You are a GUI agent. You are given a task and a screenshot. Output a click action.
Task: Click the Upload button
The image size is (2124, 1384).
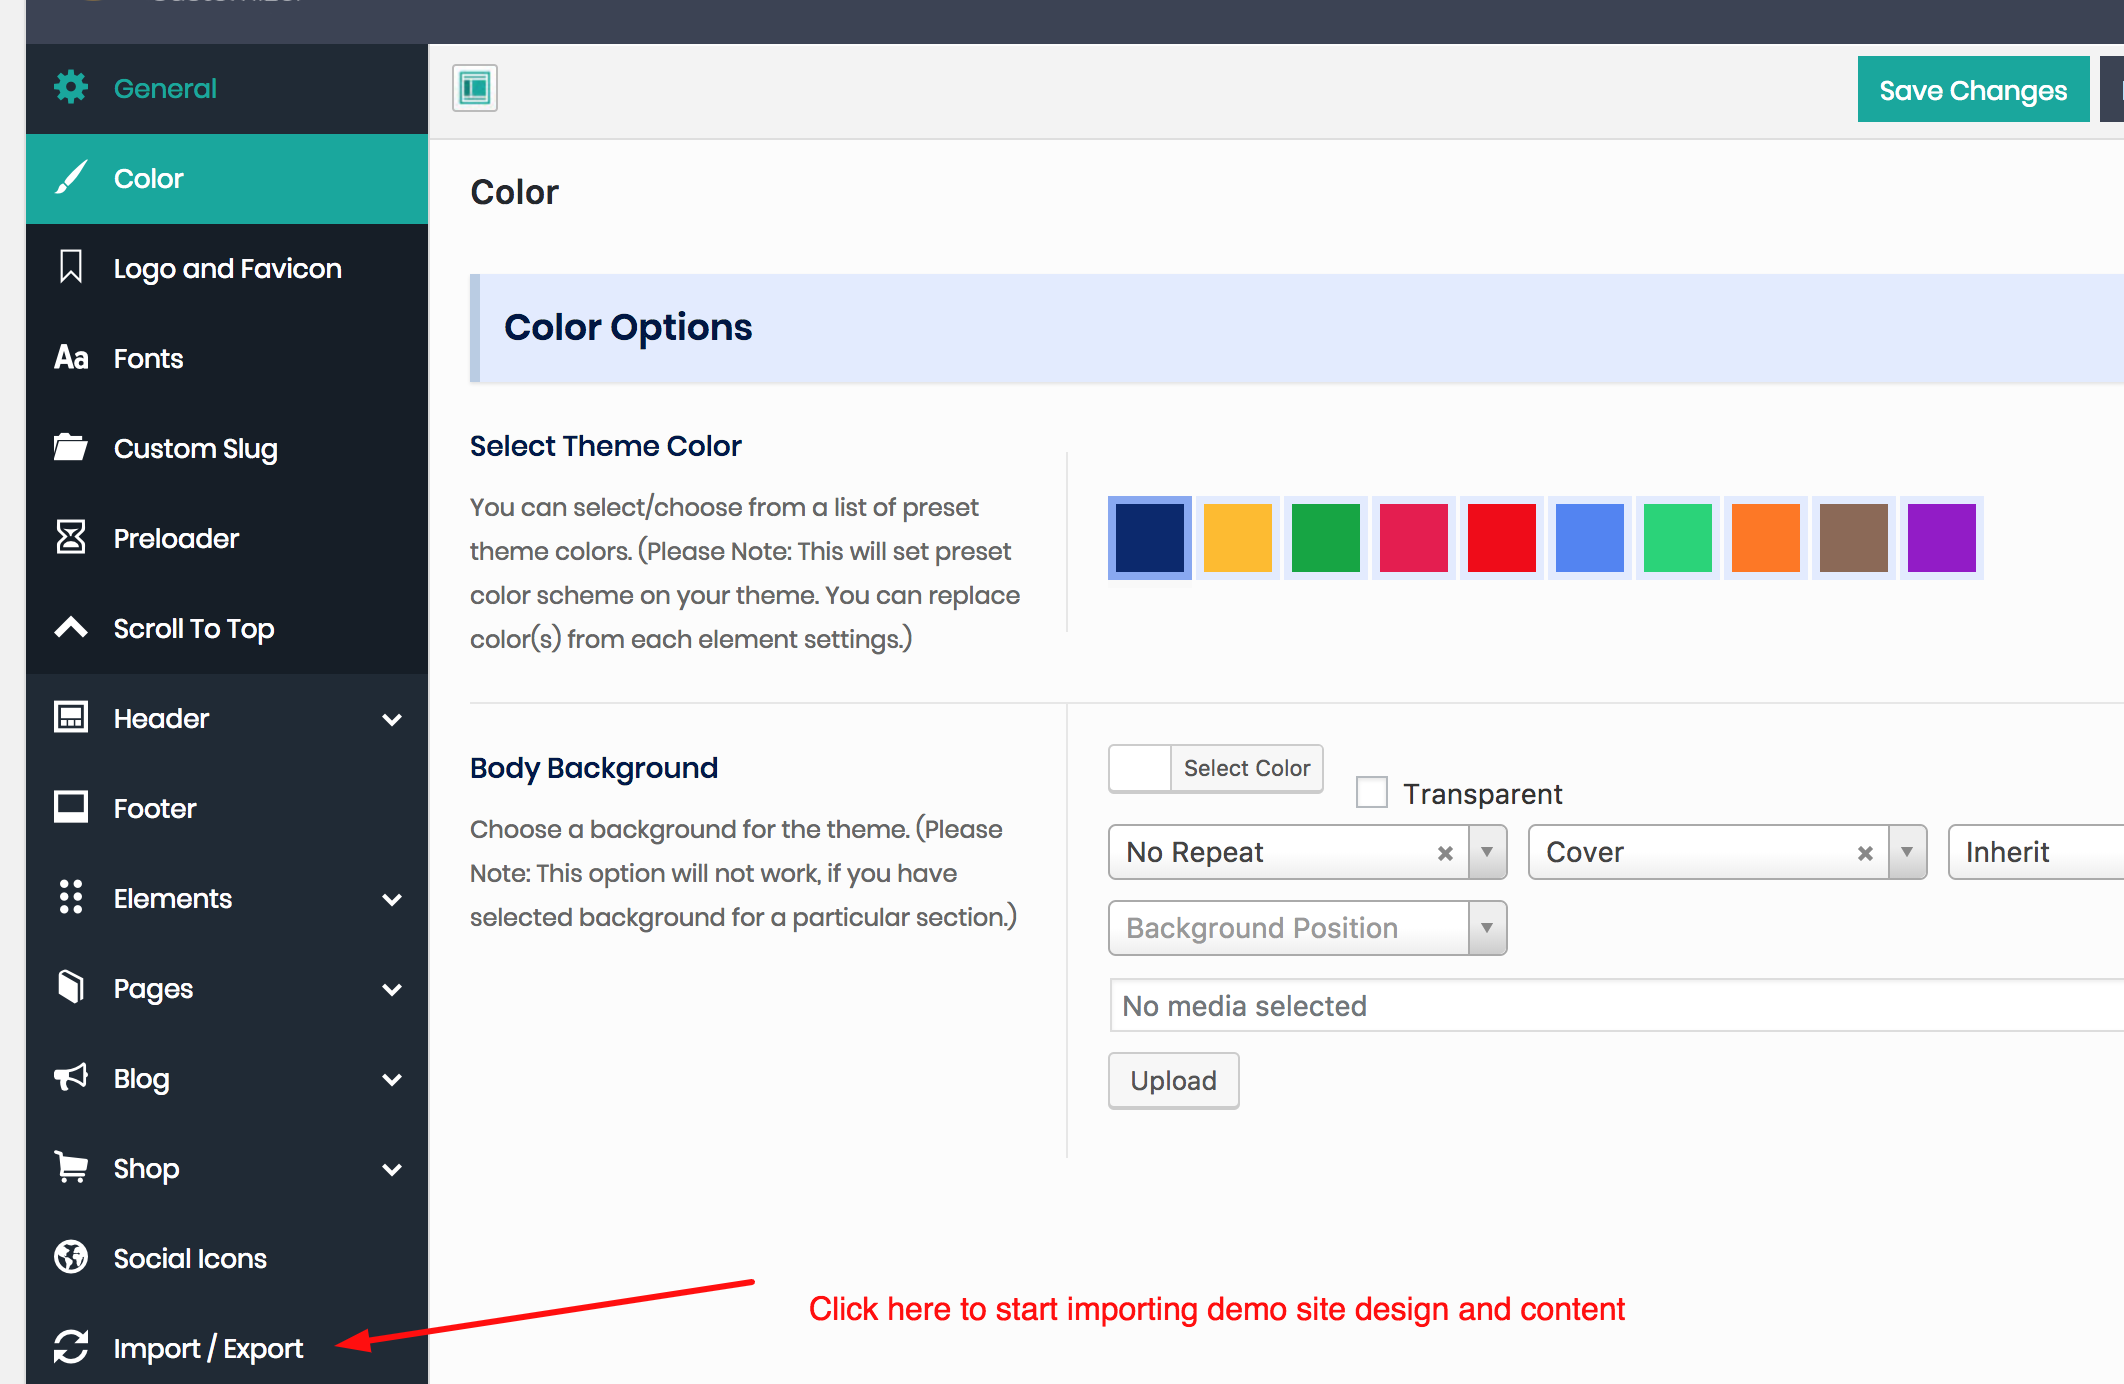1173,1080
